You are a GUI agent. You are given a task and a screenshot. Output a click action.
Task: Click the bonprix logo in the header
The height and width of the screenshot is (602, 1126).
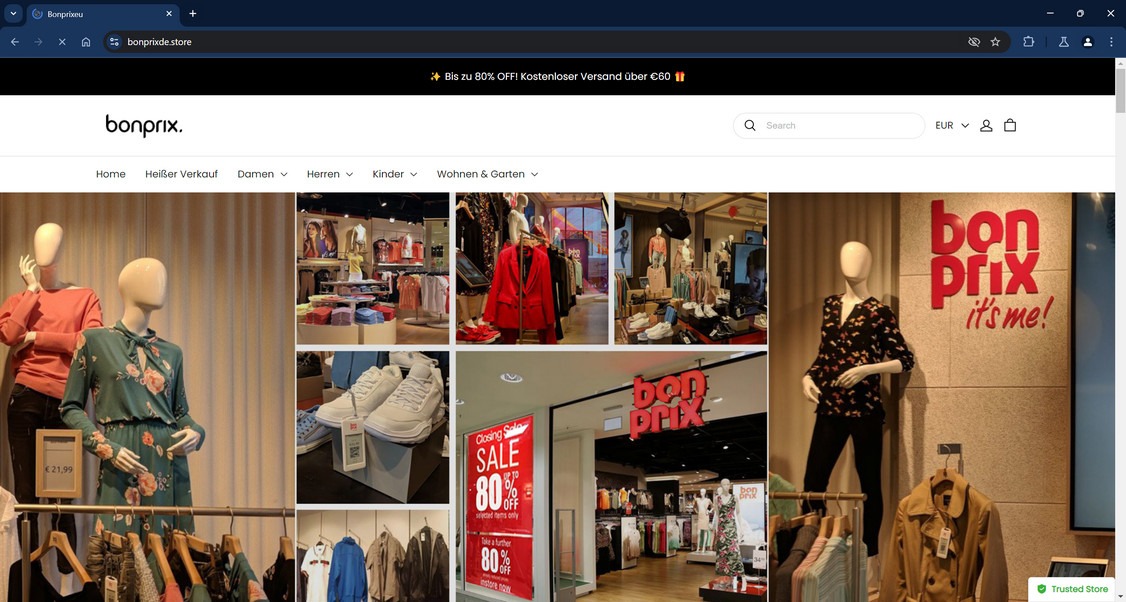tap(144, 126)
